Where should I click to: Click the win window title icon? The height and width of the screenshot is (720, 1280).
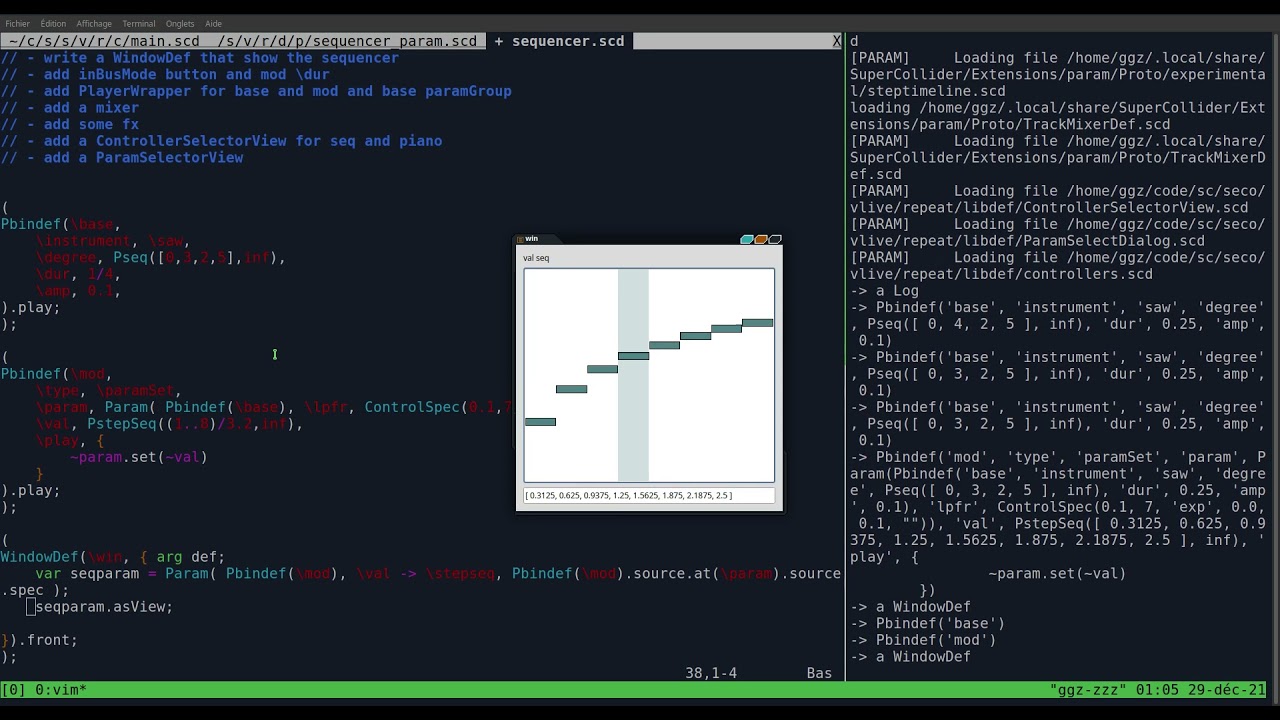click(519, 239)
